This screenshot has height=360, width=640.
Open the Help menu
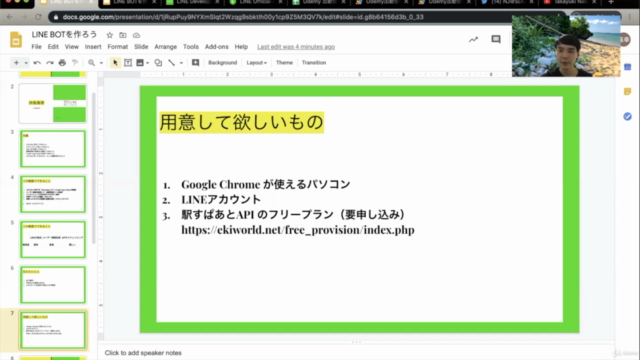241,47
